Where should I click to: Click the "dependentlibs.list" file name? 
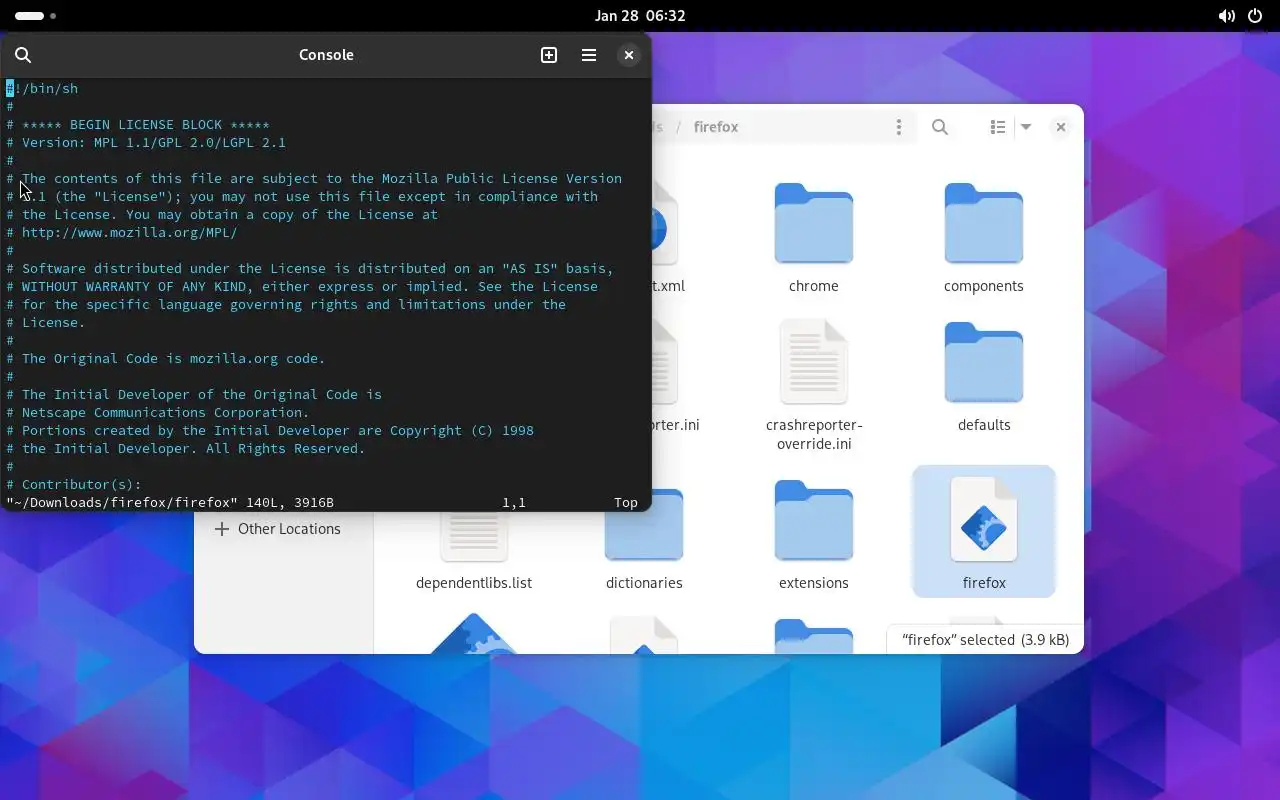[x=474, y=583]
